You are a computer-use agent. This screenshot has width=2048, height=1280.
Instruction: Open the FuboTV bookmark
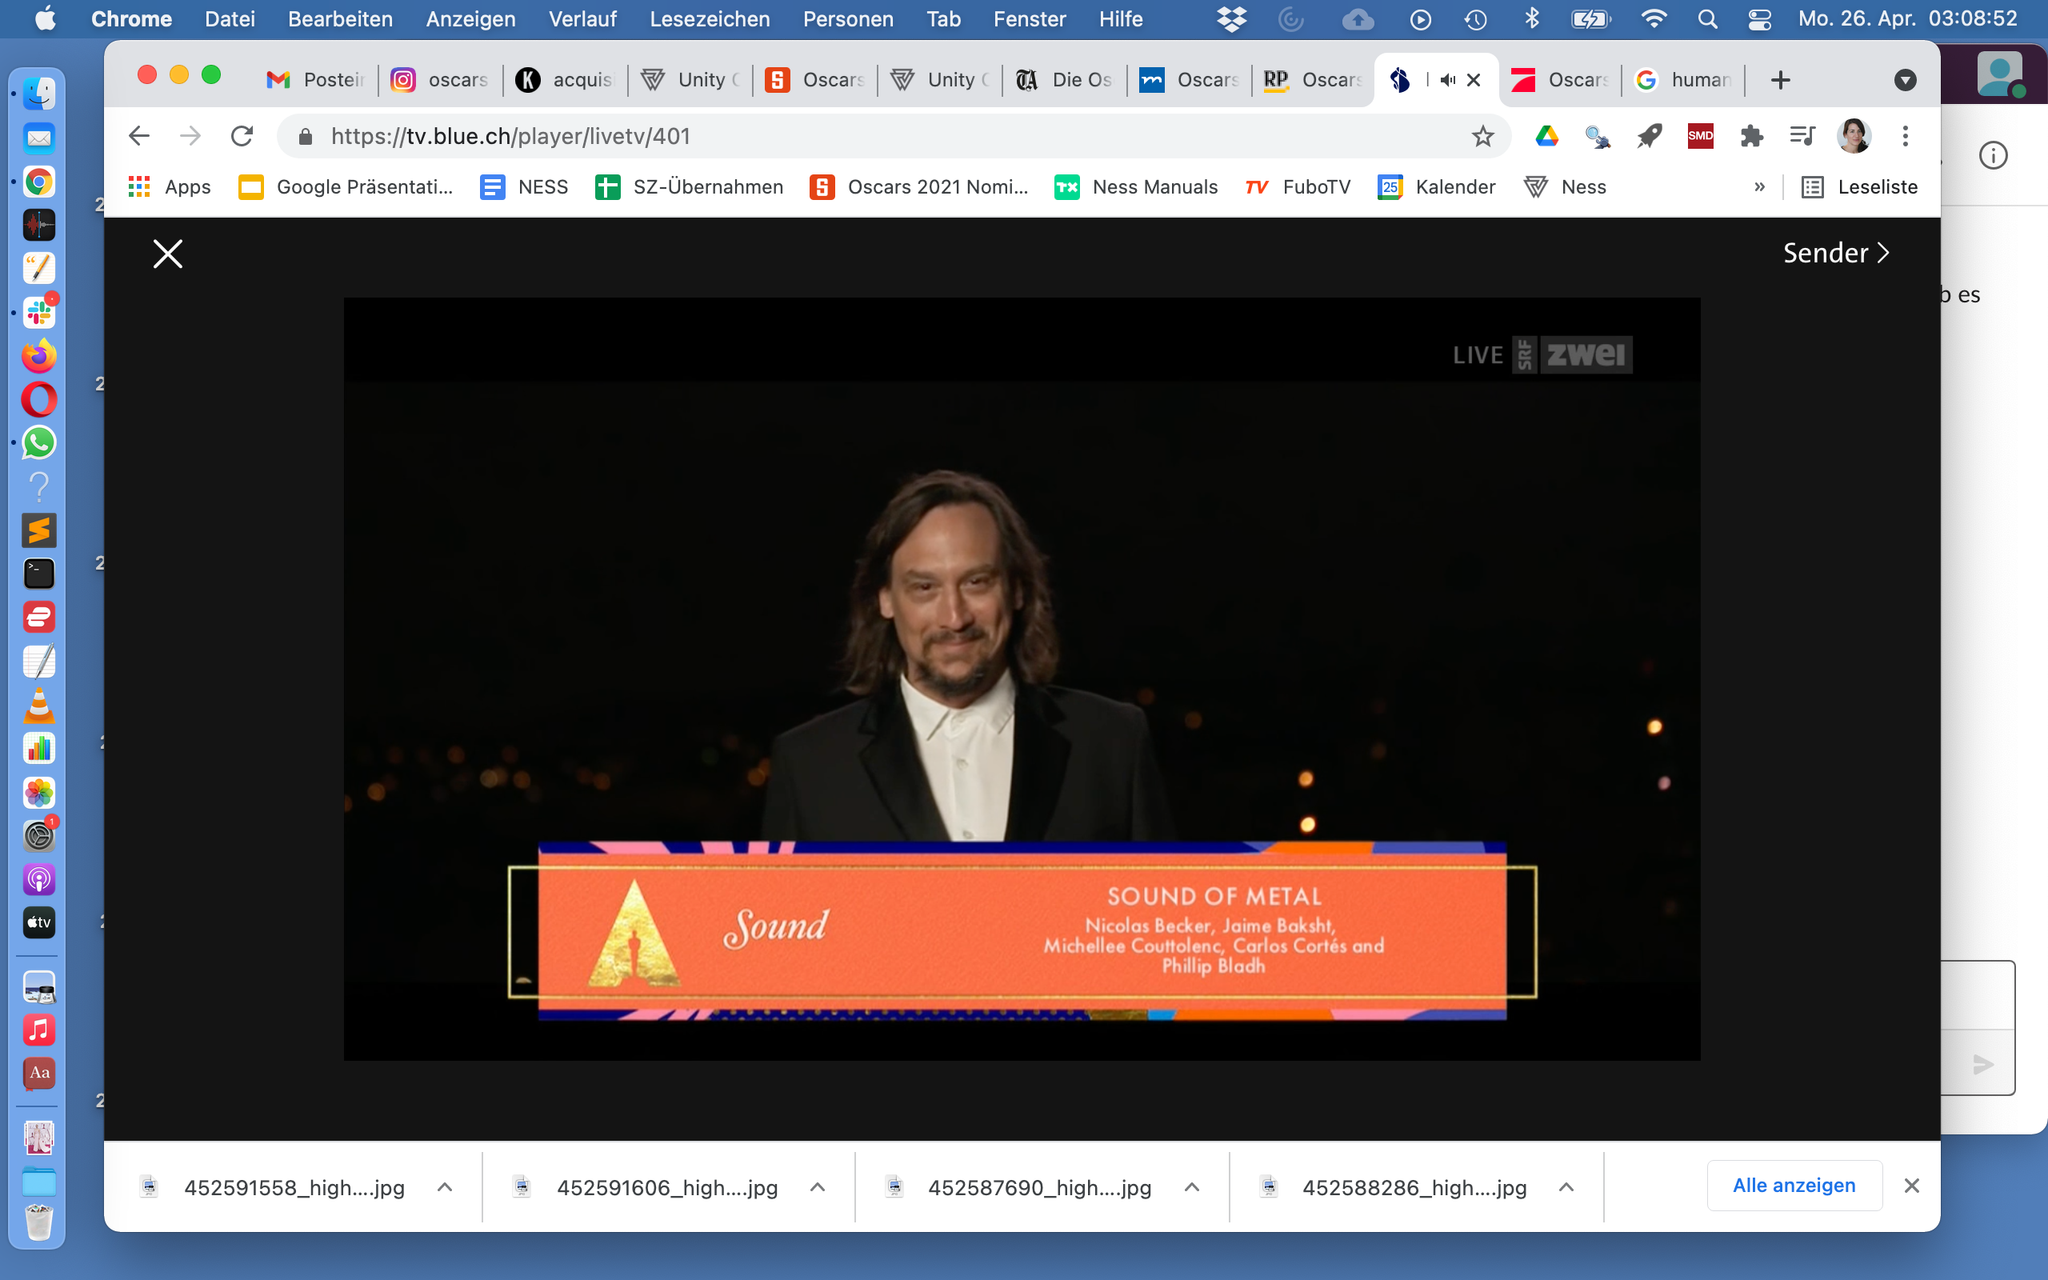point(1298,187)
